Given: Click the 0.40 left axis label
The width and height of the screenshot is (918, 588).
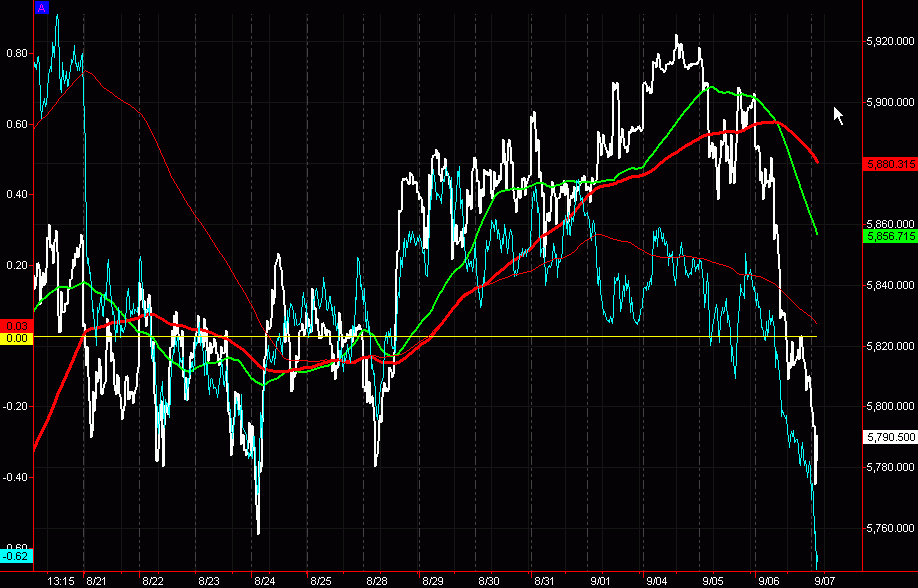Looking at the screenshot, I should 17,194.
